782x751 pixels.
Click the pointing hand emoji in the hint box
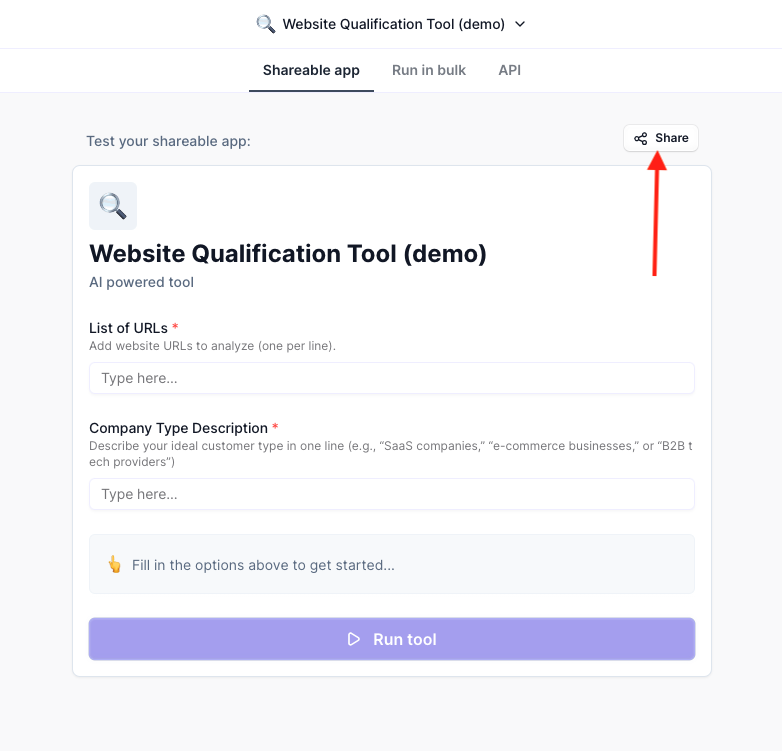(114, 565)
